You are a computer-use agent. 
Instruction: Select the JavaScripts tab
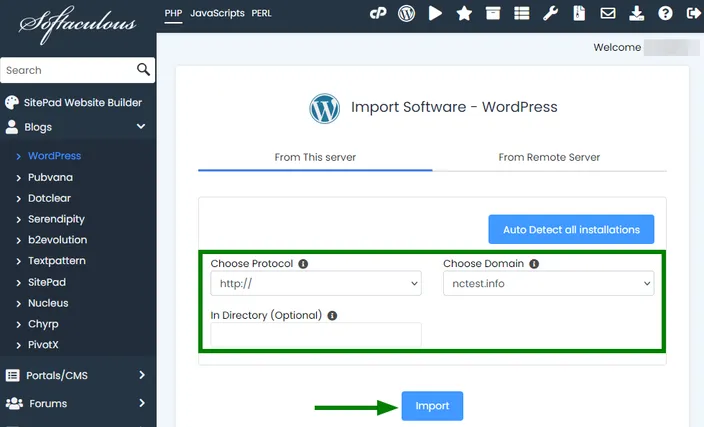[x=217, y=13]
